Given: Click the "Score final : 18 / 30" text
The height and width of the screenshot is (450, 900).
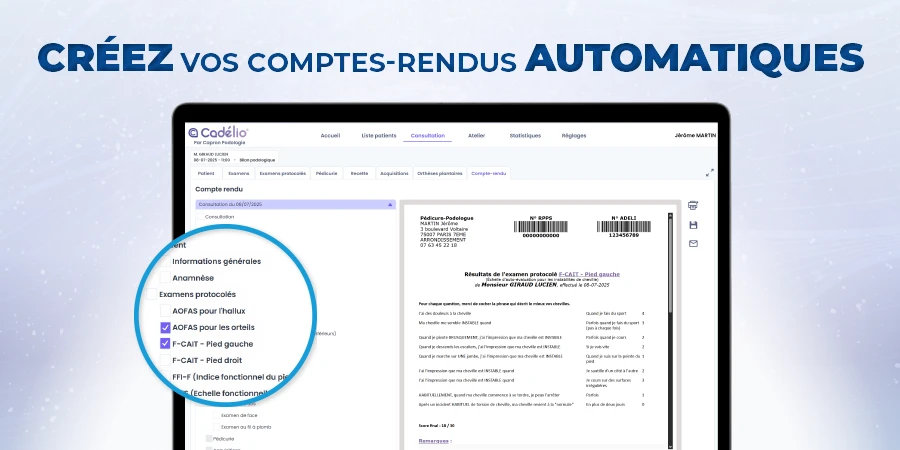Looking at the screenshot, I should 437,425.
